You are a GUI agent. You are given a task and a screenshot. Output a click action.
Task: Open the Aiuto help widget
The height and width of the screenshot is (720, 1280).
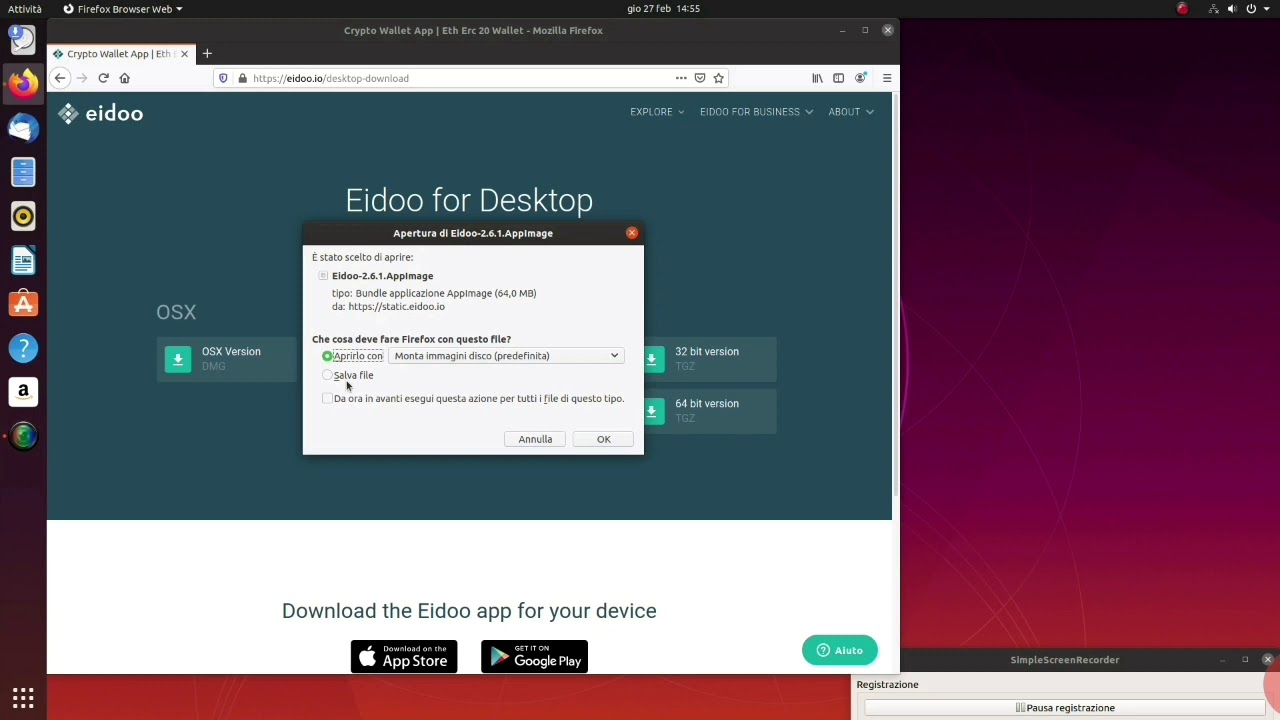pyautogui.click(x=840, y=650)
